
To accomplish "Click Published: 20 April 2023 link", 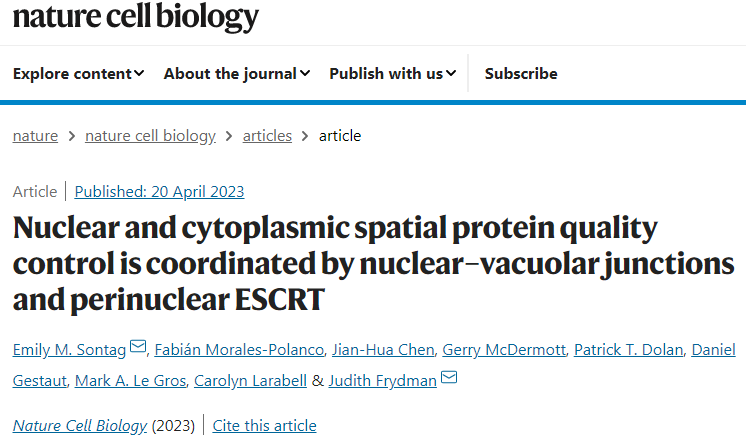I will tap(159, 191).
